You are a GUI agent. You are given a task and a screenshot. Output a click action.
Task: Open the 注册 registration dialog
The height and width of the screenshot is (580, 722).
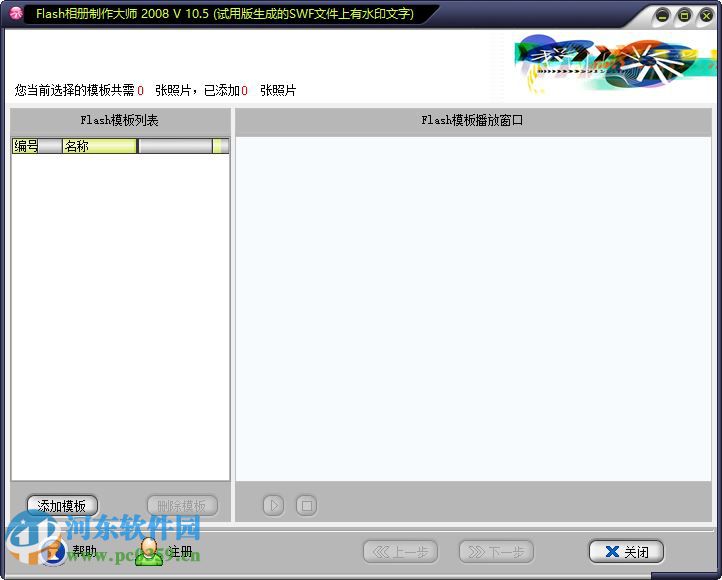click(164, 551)
